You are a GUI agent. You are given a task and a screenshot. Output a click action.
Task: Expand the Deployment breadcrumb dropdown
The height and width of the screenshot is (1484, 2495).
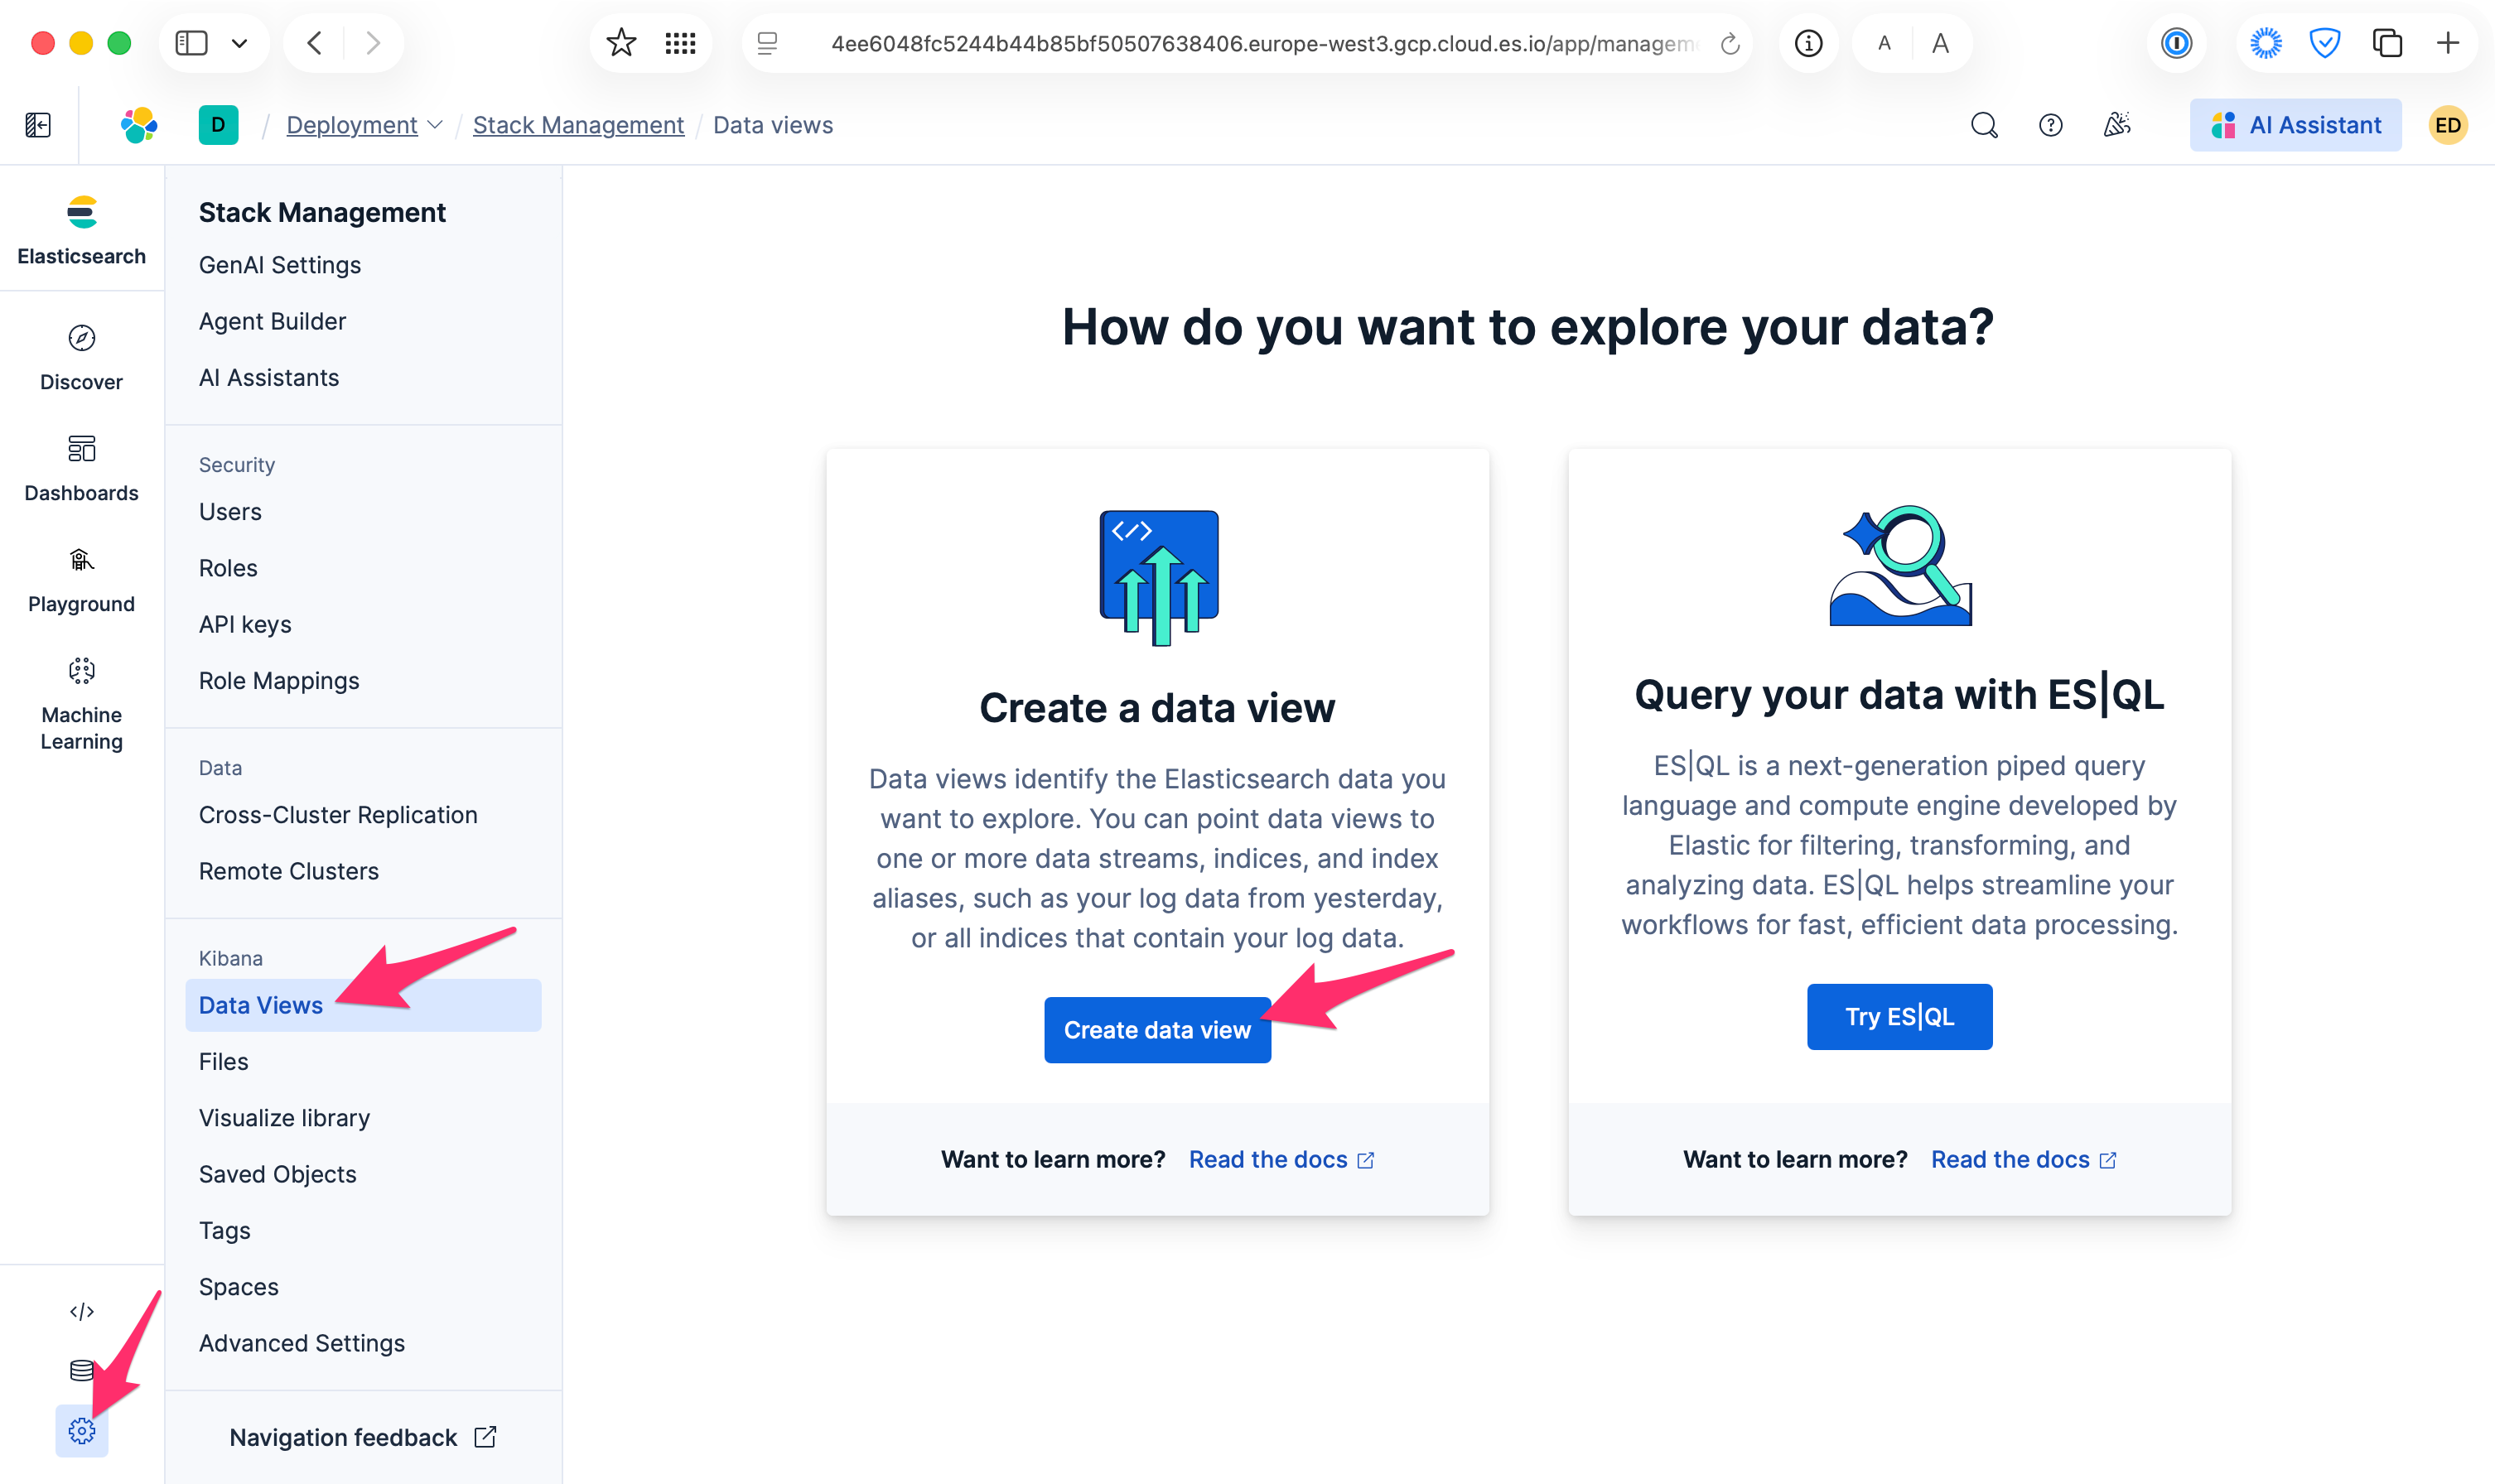[x=436, y=124]
